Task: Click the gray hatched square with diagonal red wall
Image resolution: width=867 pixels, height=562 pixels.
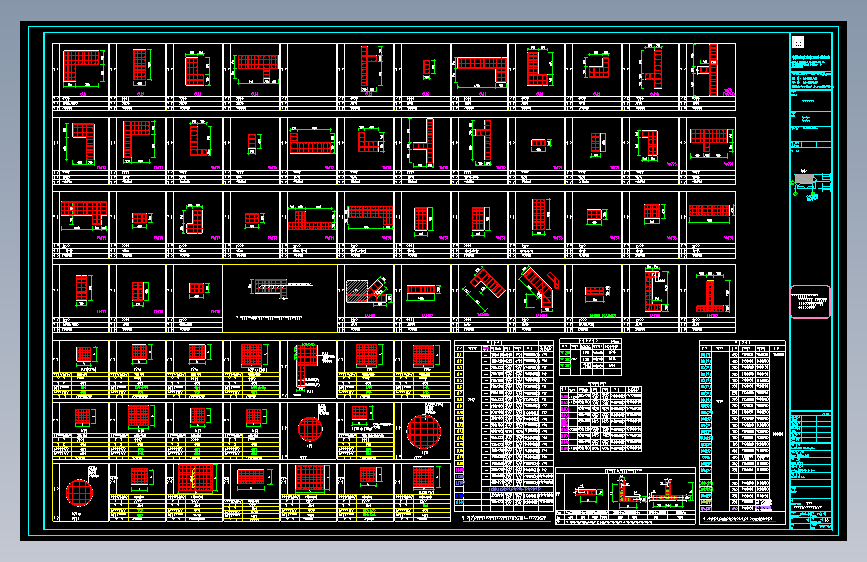Action: coord(356,290)
